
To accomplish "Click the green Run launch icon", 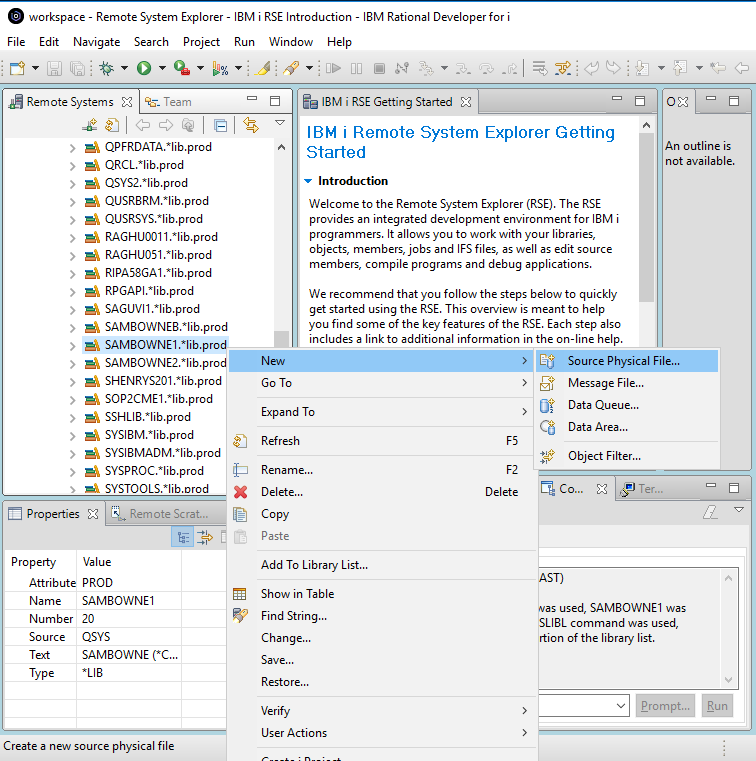I will pos(144,68).
